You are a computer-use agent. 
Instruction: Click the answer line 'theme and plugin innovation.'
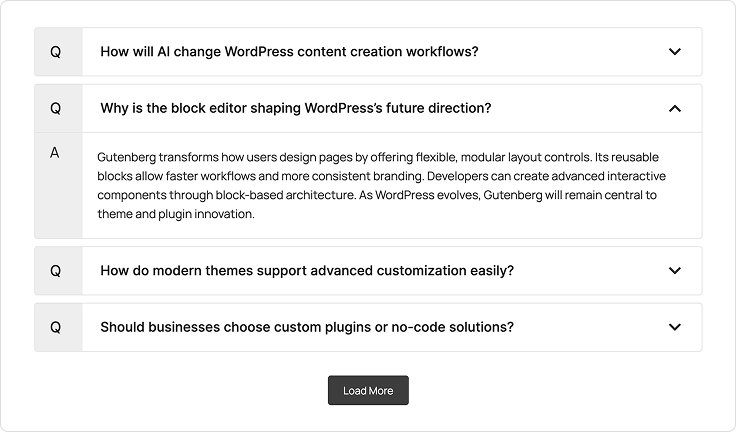pos(176,214)
